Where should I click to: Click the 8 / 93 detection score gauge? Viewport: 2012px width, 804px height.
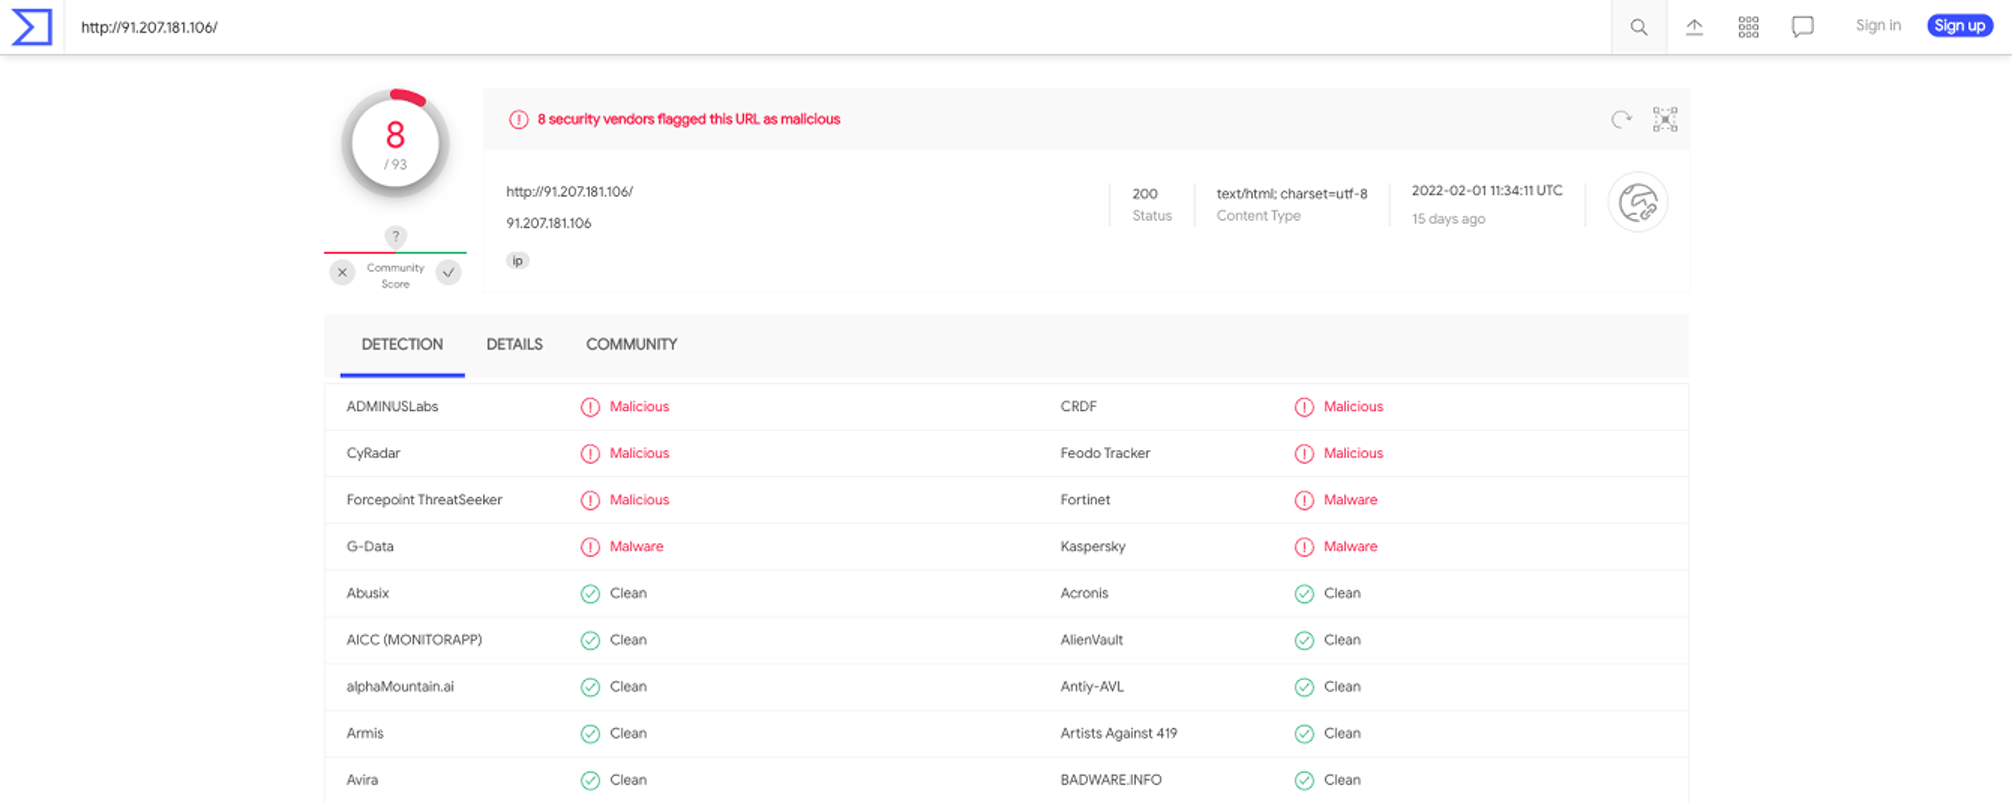click(395, 144)
